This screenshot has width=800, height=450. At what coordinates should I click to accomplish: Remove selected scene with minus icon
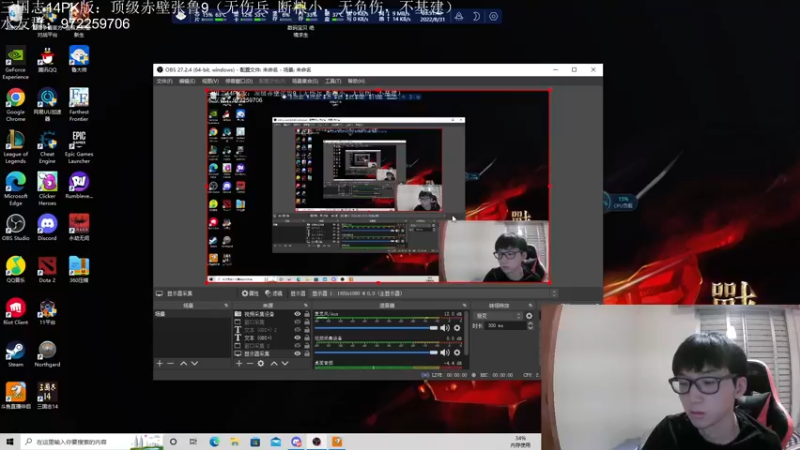[170, 363]
